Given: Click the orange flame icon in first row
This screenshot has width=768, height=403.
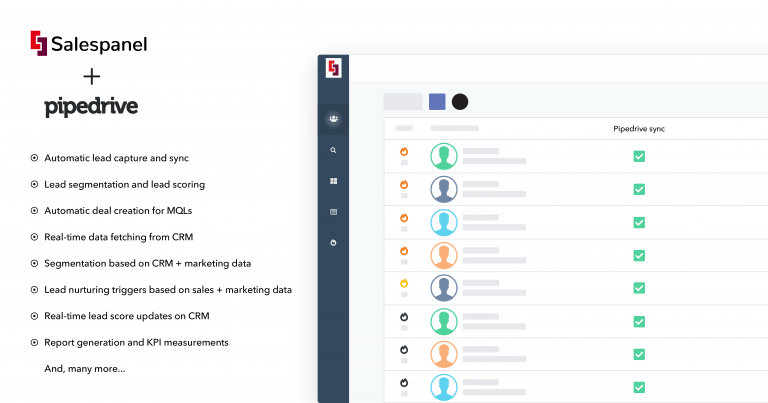Looking at the screenshot, I should point(404,152).
